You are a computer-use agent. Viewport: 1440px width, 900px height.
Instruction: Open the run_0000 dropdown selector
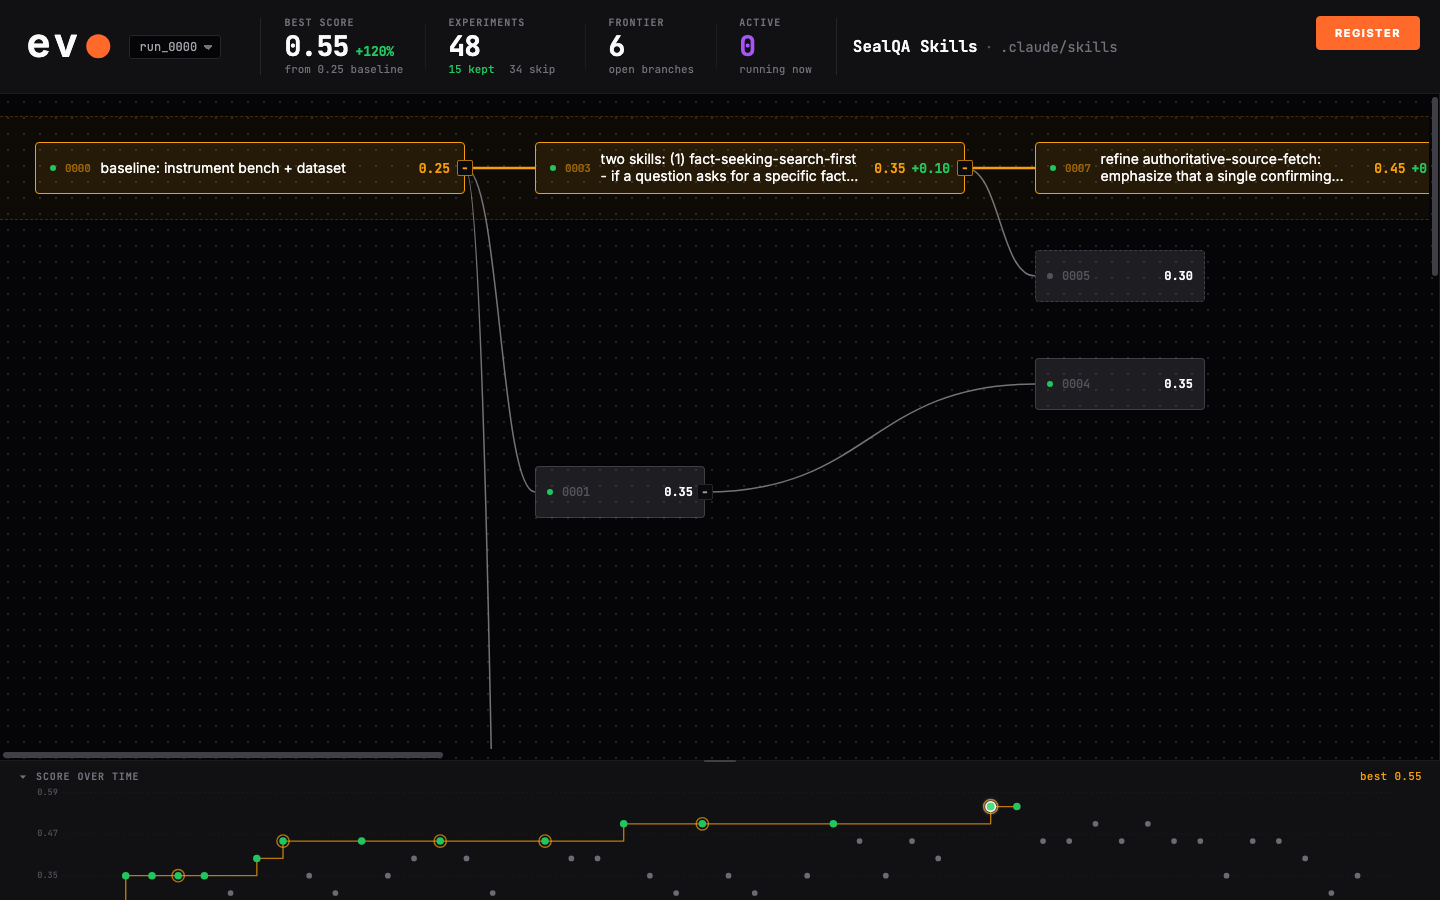tap(175, 47)
